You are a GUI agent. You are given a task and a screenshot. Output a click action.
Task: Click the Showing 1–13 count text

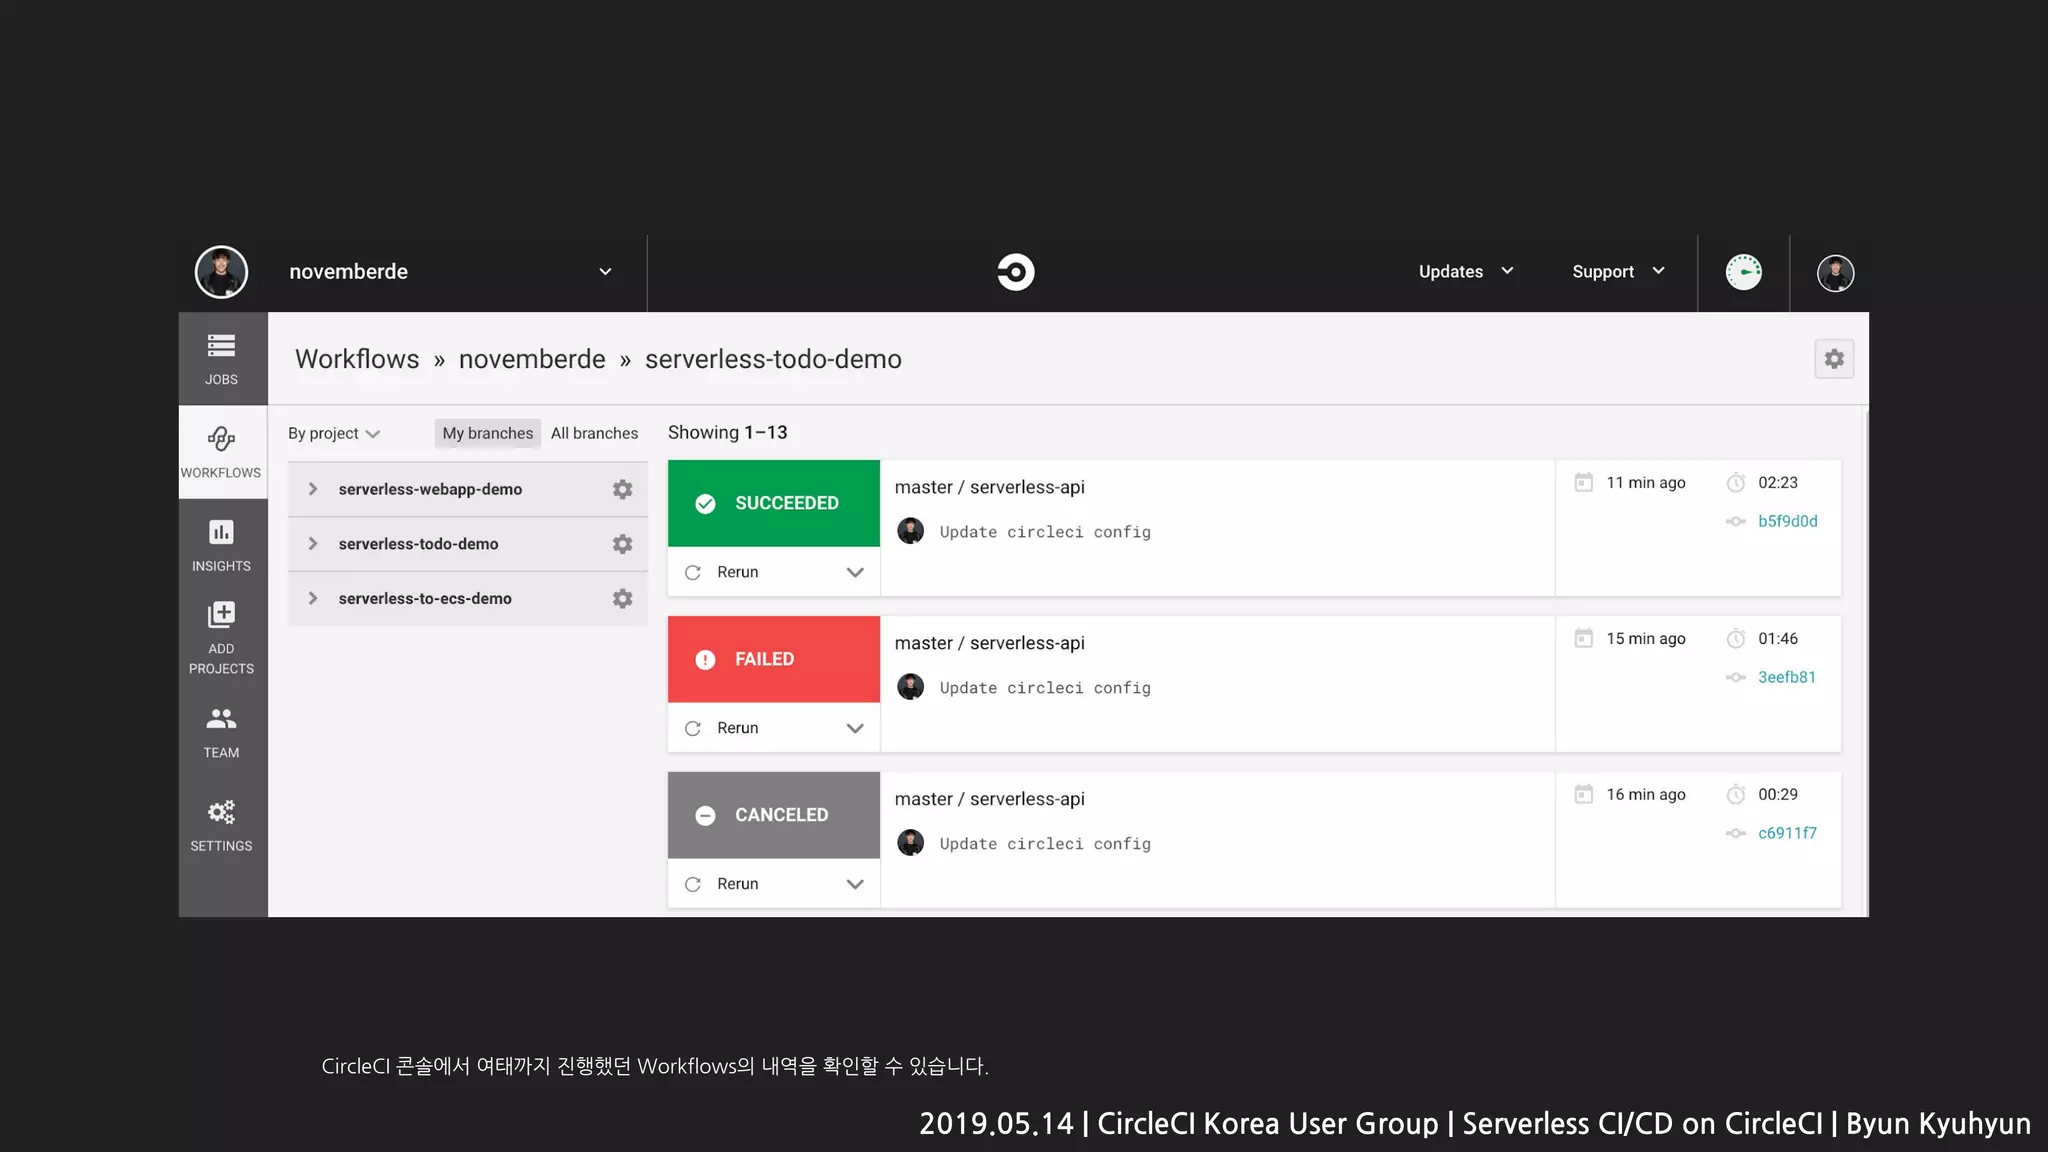(x=727, y=432)
